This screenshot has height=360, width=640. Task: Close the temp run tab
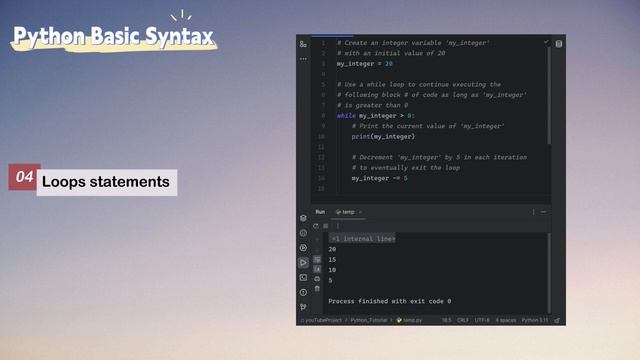(360, 212)
